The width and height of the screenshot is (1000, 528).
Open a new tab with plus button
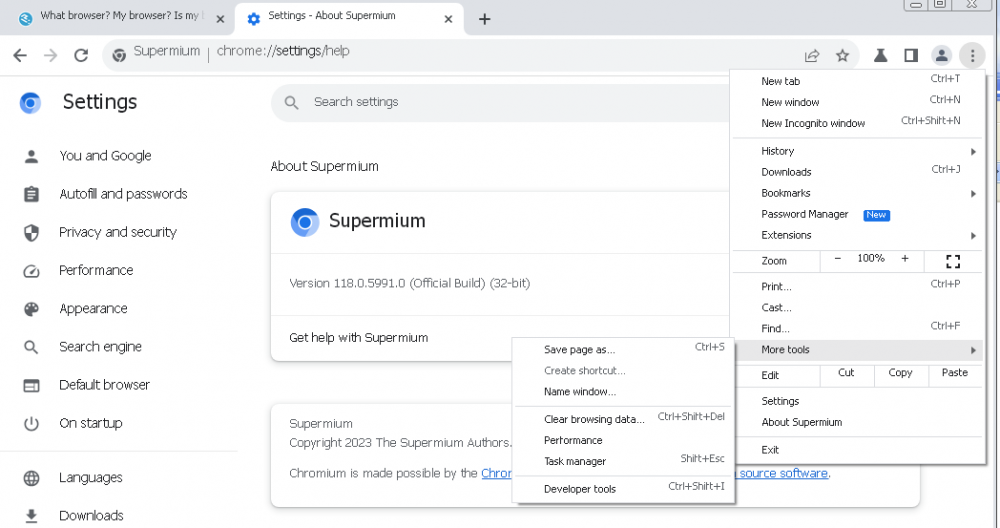485,19
